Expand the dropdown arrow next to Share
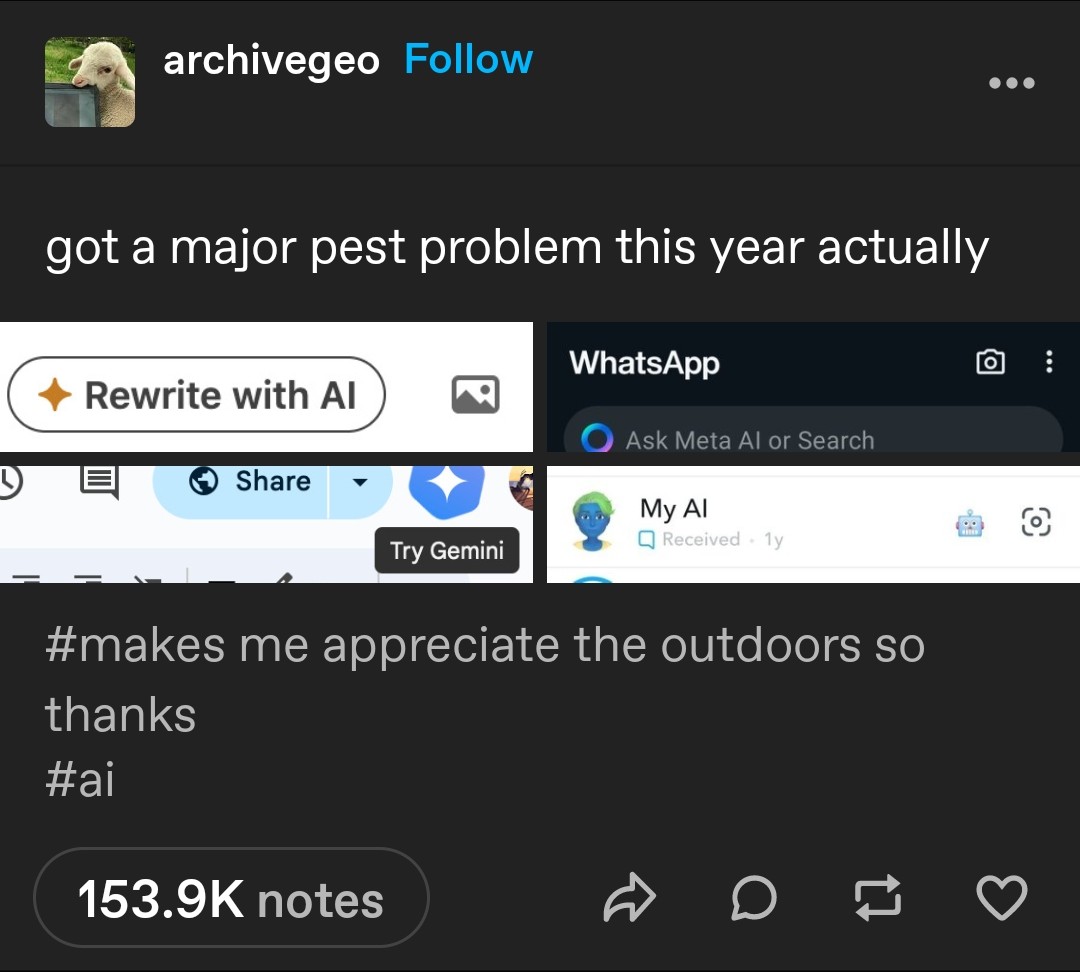The width and height of the screenshot is (1080, 972). [360, 482]
